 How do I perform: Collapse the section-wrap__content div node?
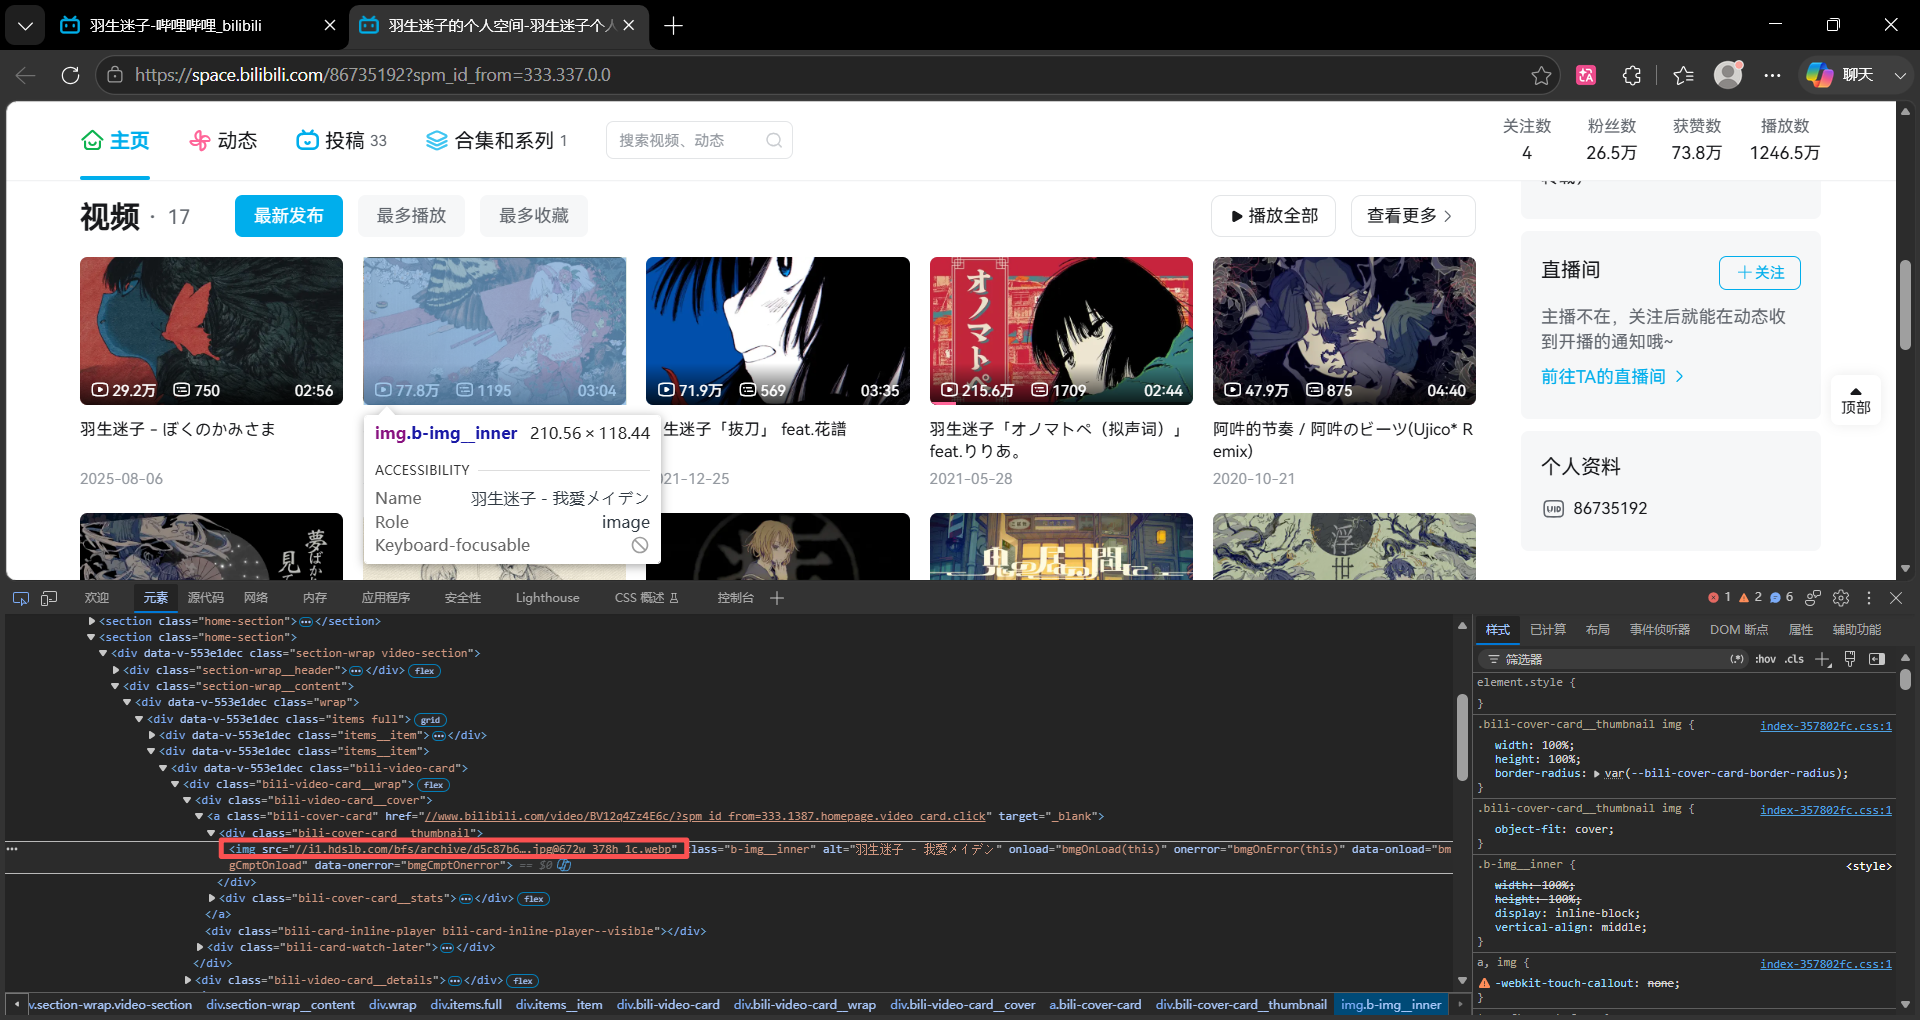click(116, 686)
